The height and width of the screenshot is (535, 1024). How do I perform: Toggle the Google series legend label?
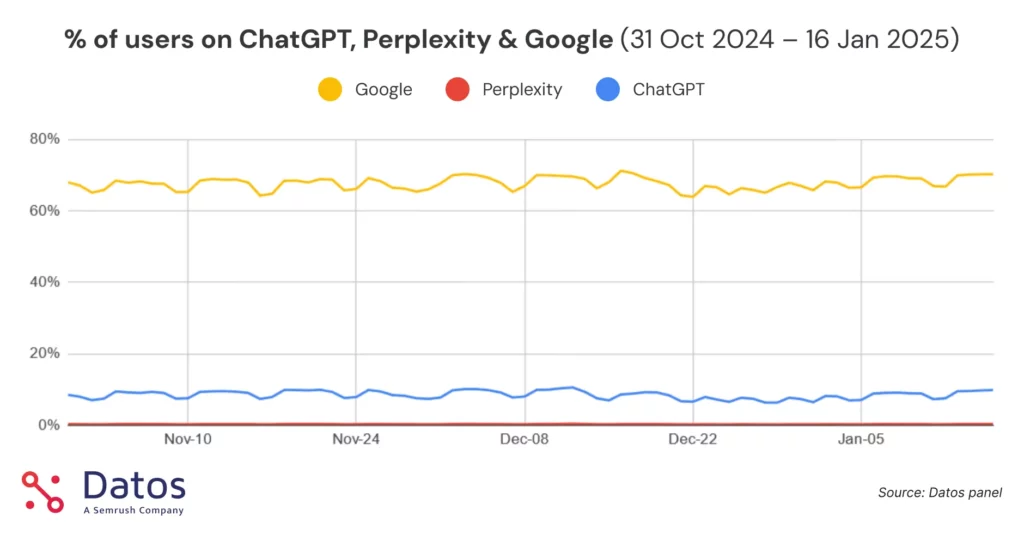pyautogui.click(x=383, y=90)
